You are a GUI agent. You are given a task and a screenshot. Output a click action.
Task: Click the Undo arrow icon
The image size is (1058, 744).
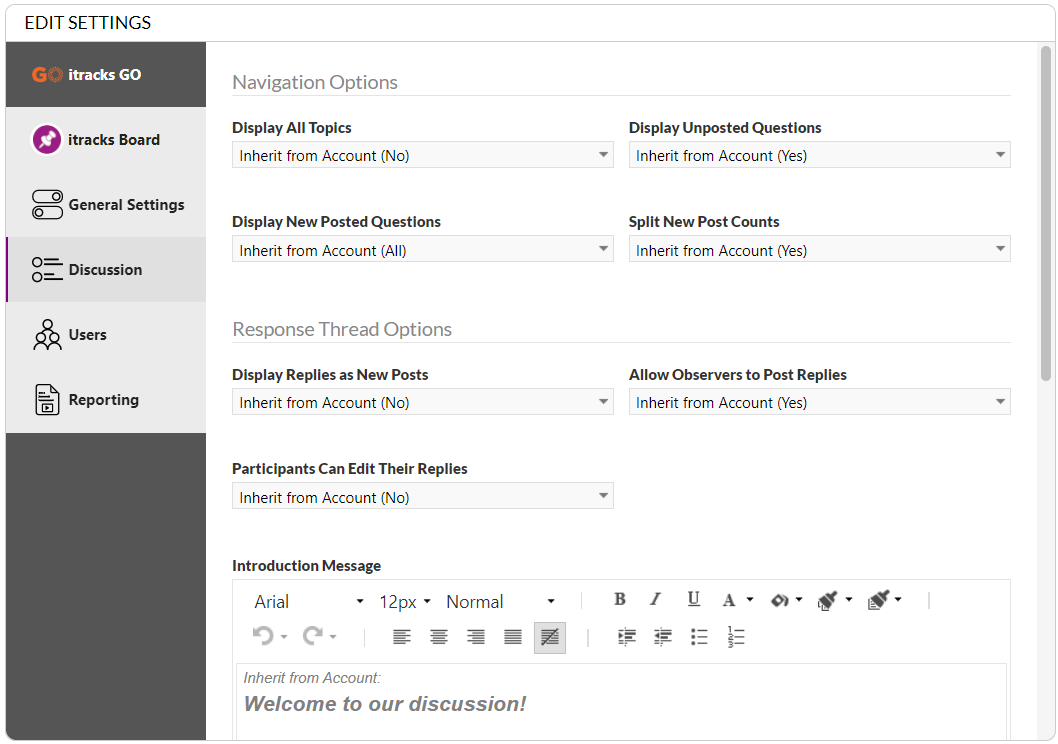point(263,635)
